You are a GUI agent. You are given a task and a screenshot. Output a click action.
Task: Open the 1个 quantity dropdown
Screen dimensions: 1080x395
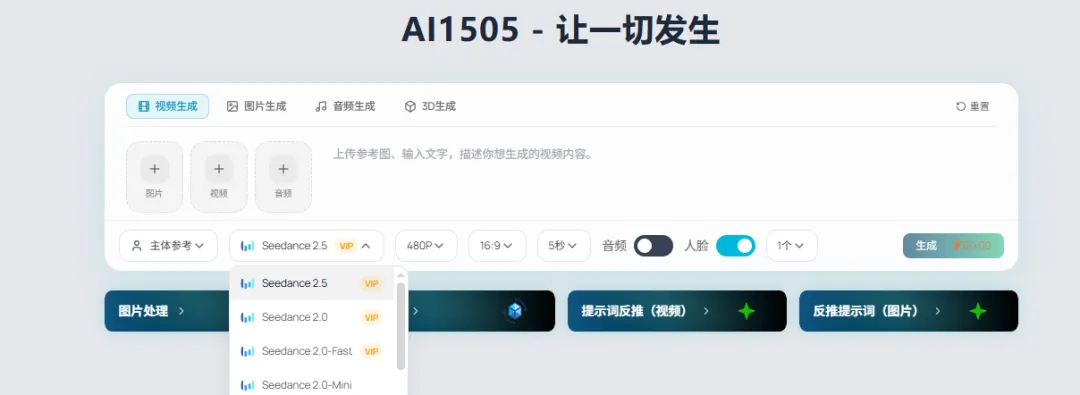click(x=791, y=245)
